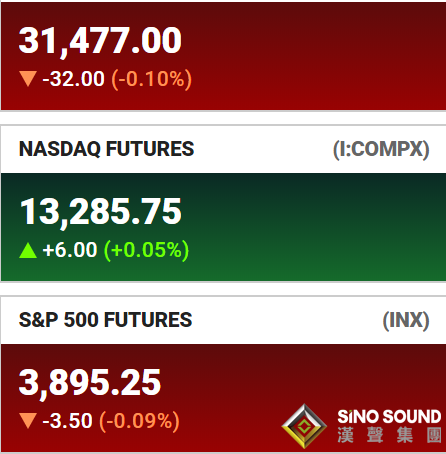Click the green up triangle for Nasdaq
The height and width of the screenshot is (454, 446).
coord(28,250)
